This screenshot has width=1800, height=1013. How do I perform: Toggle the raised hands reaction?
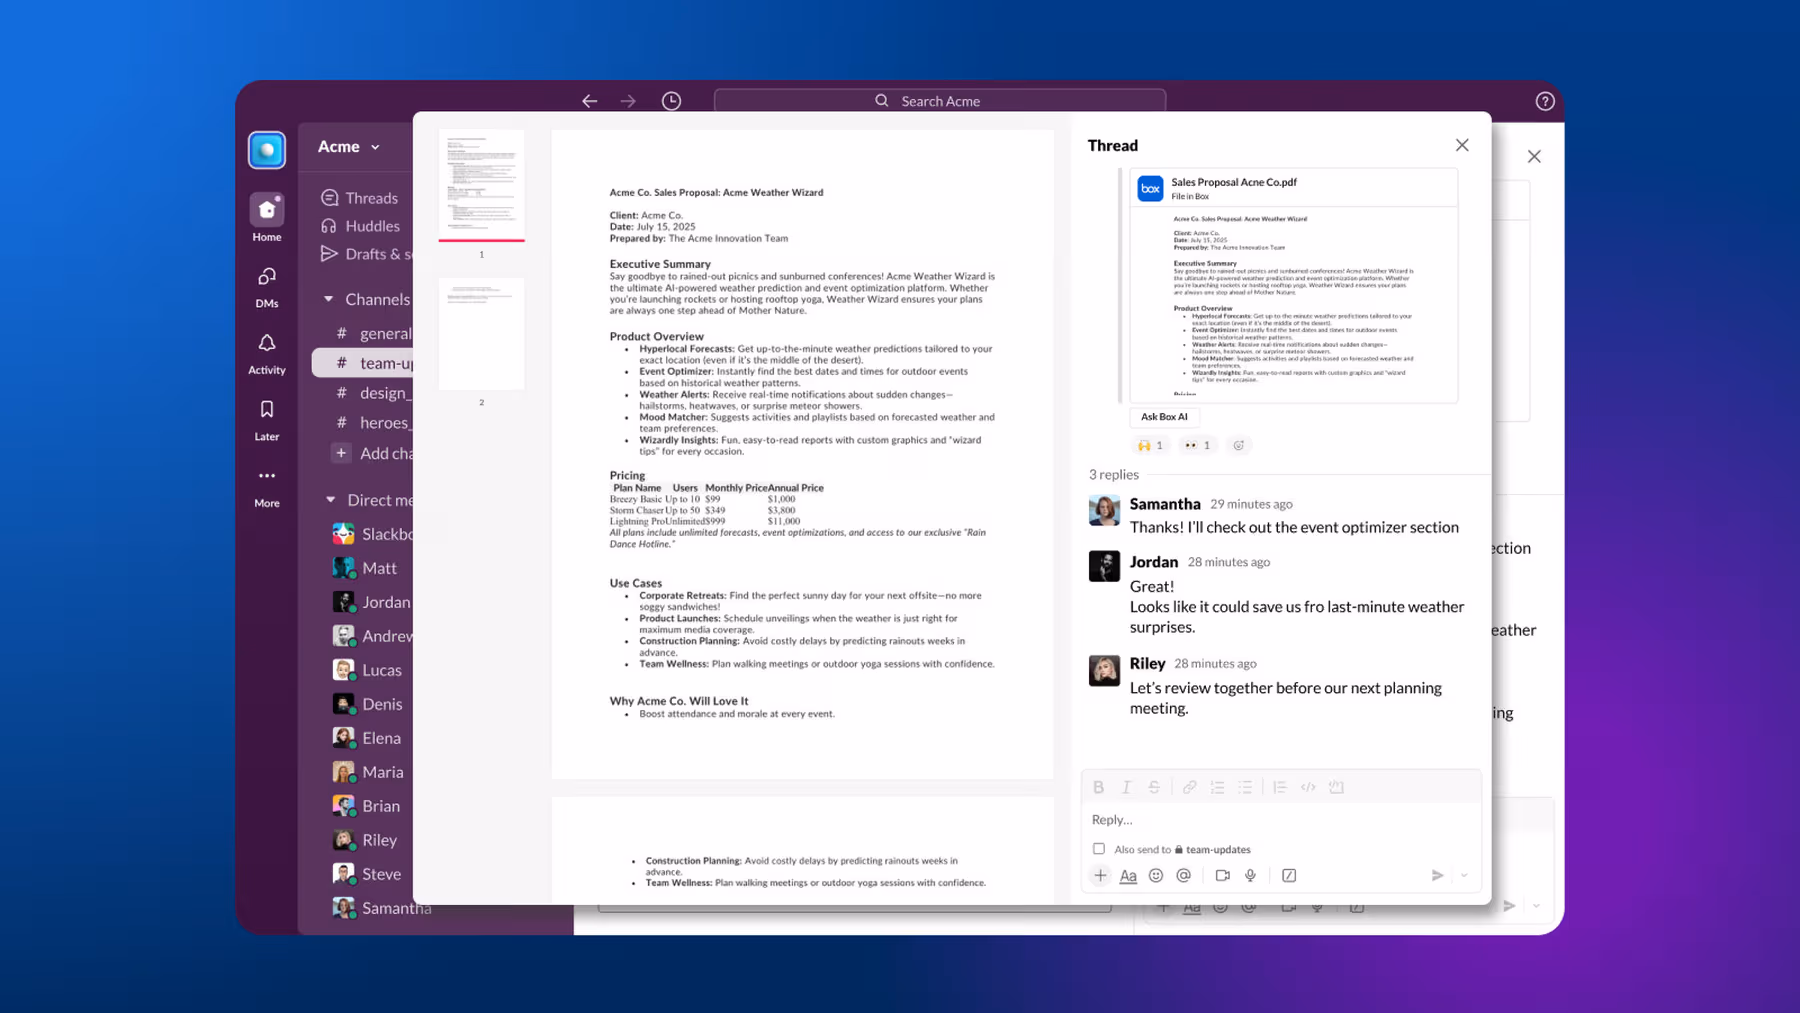point(1150,445)
